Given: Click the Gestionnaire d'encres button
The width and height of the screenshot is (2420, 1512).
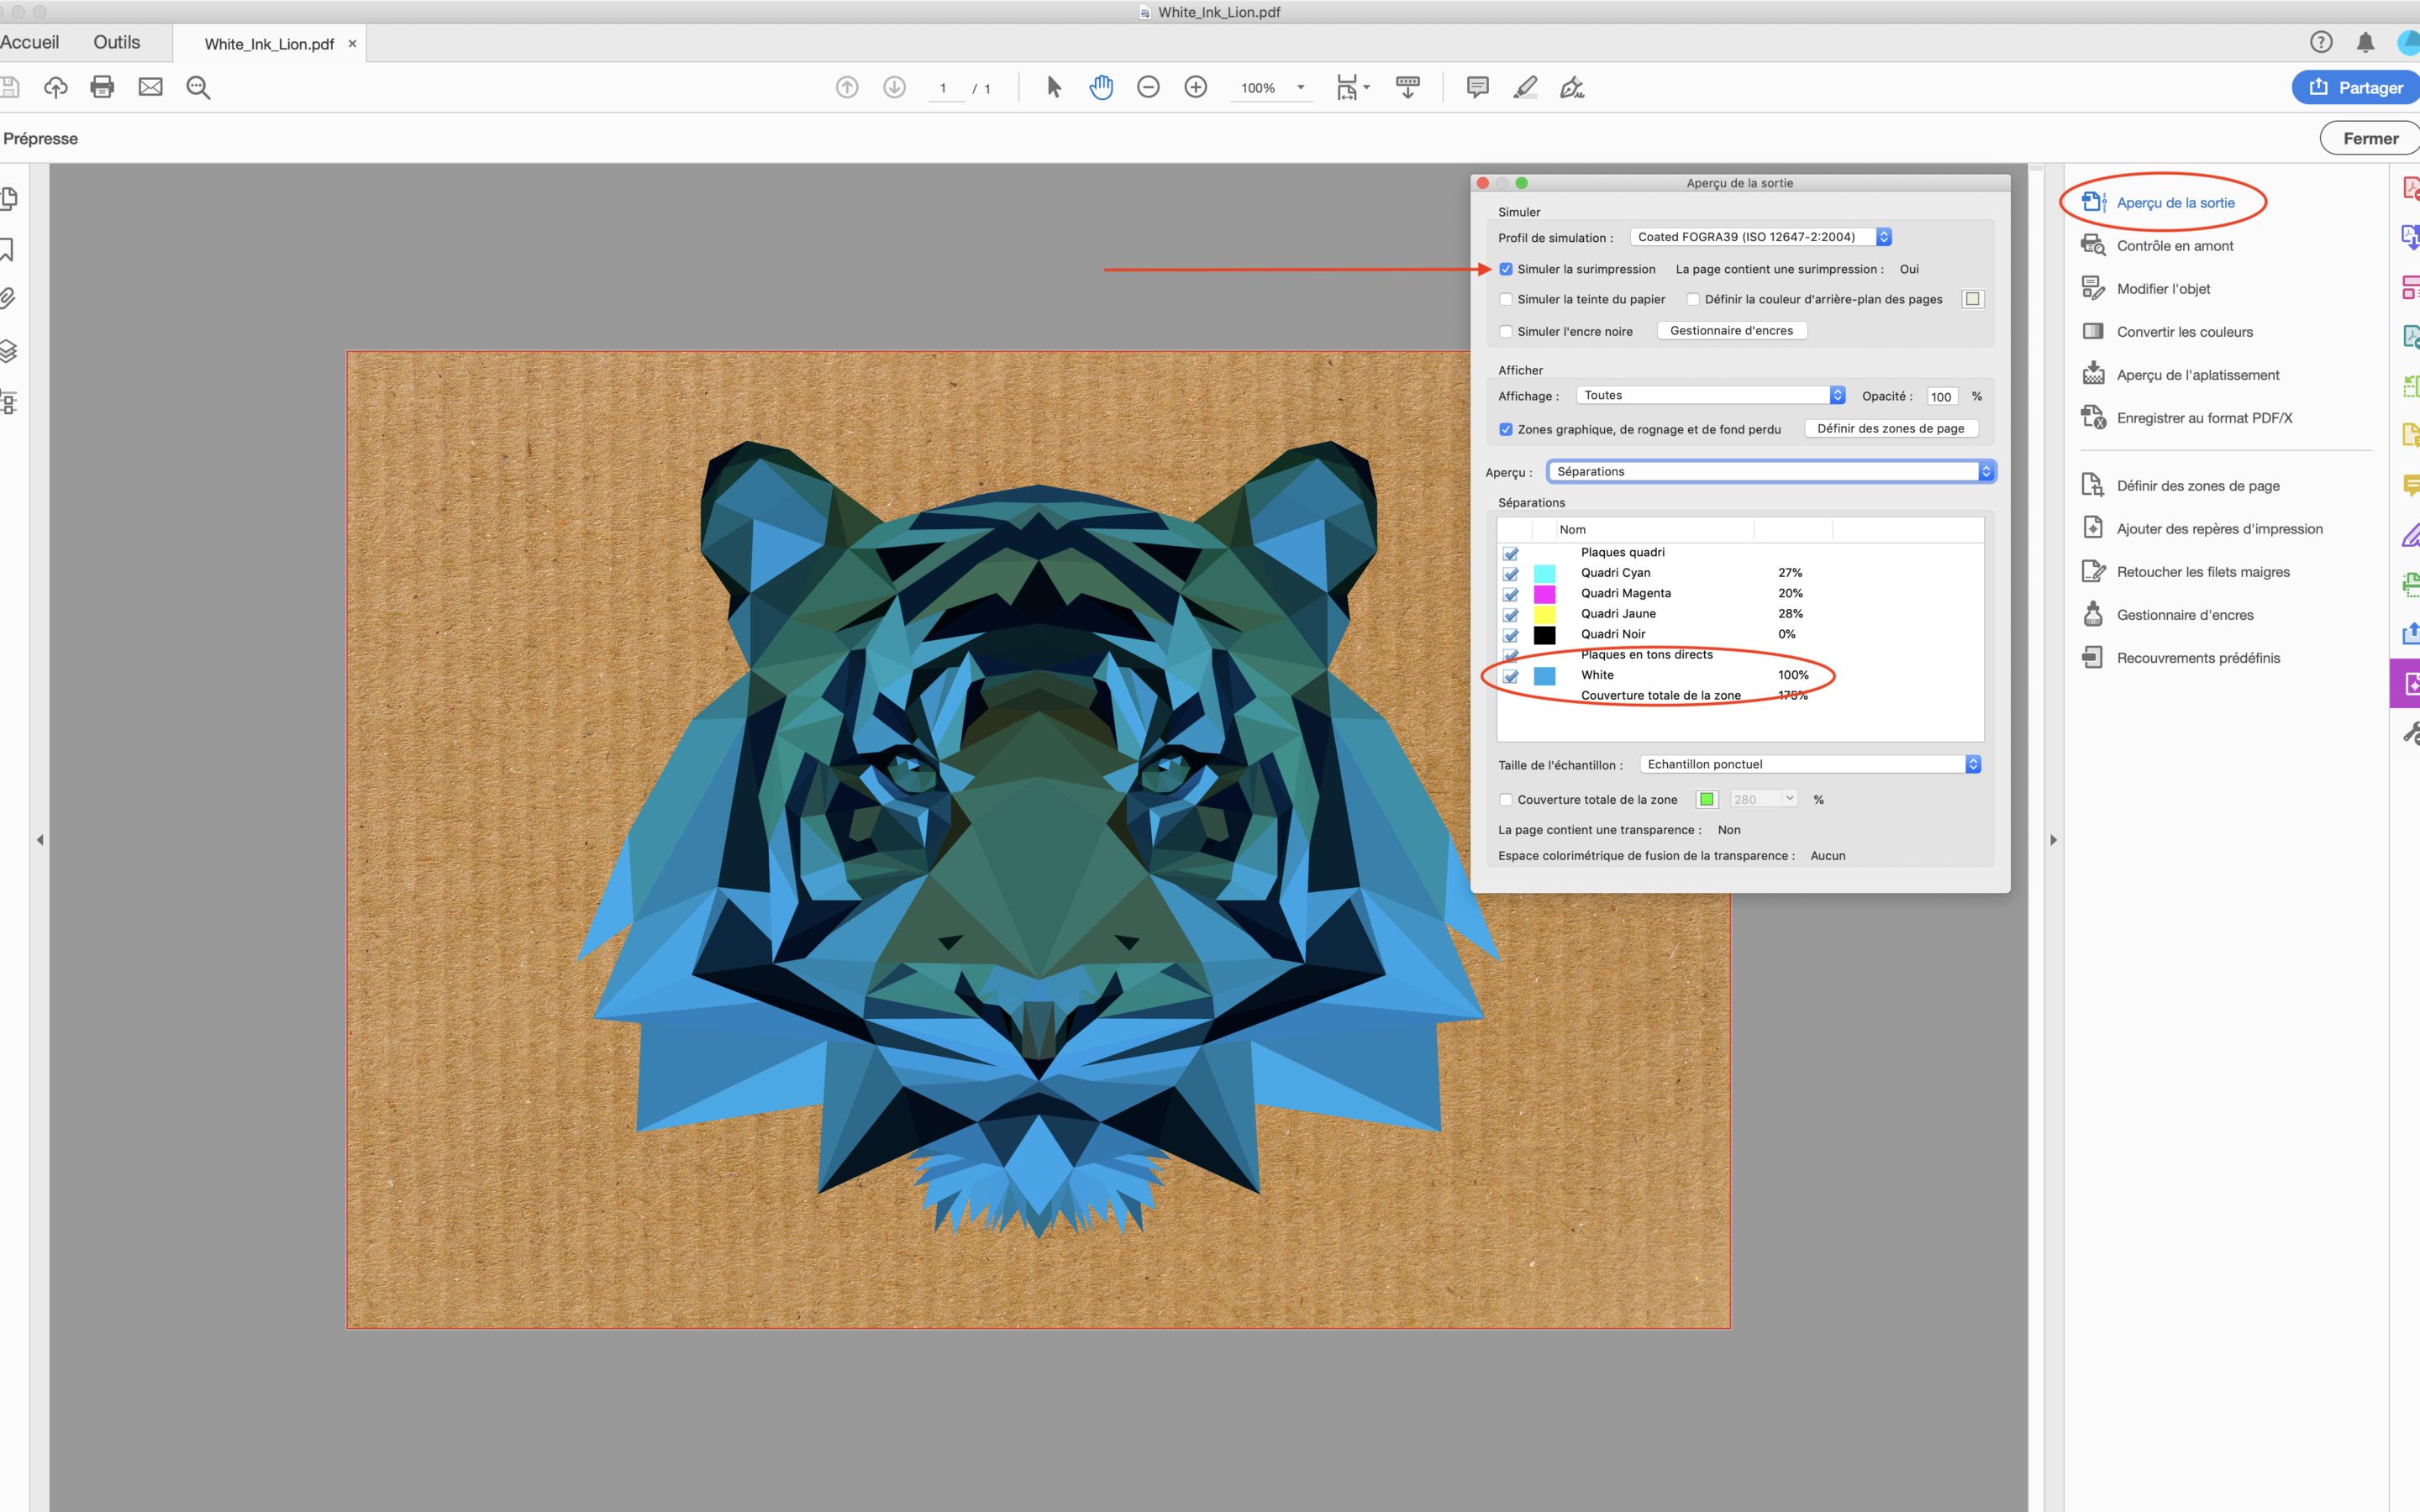Looking at the screenshot, I should click(1731, 331).
